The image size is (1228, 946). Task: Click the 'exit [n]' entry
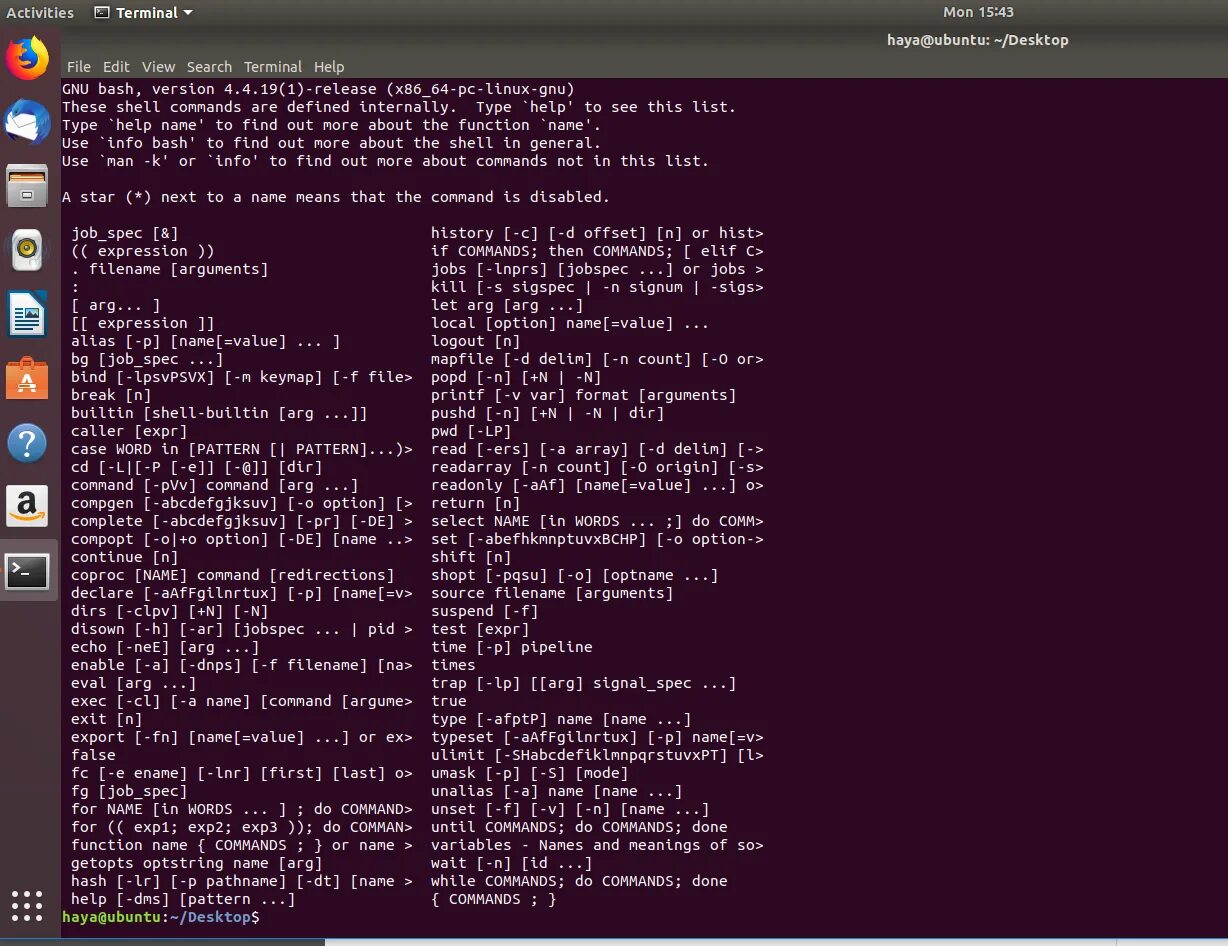coord(107,719)
